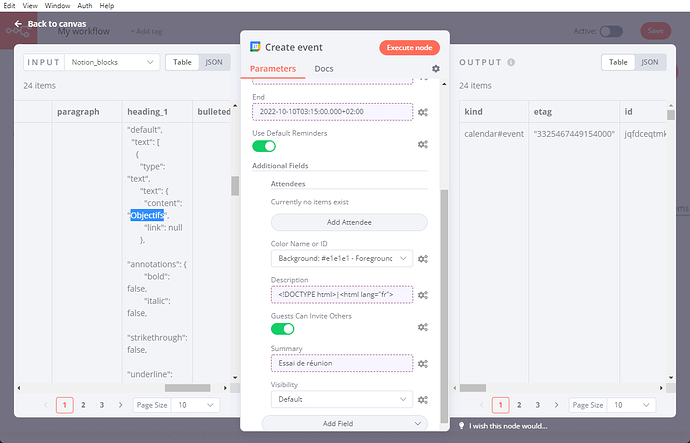This screenshot has height=443, width=690.
Task: Click the Summary field Essai de réunion
Action: 342,363
